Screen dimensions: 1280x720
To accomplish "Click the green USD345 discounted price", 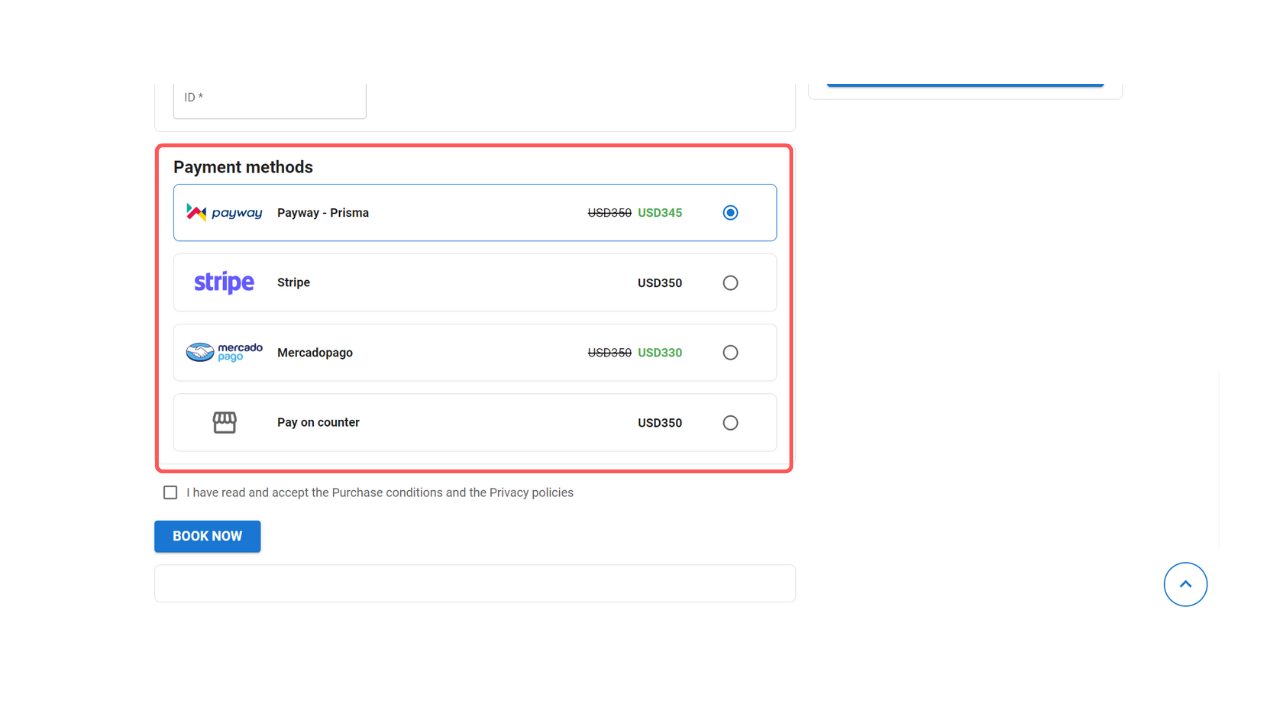I will click(660, 213).
